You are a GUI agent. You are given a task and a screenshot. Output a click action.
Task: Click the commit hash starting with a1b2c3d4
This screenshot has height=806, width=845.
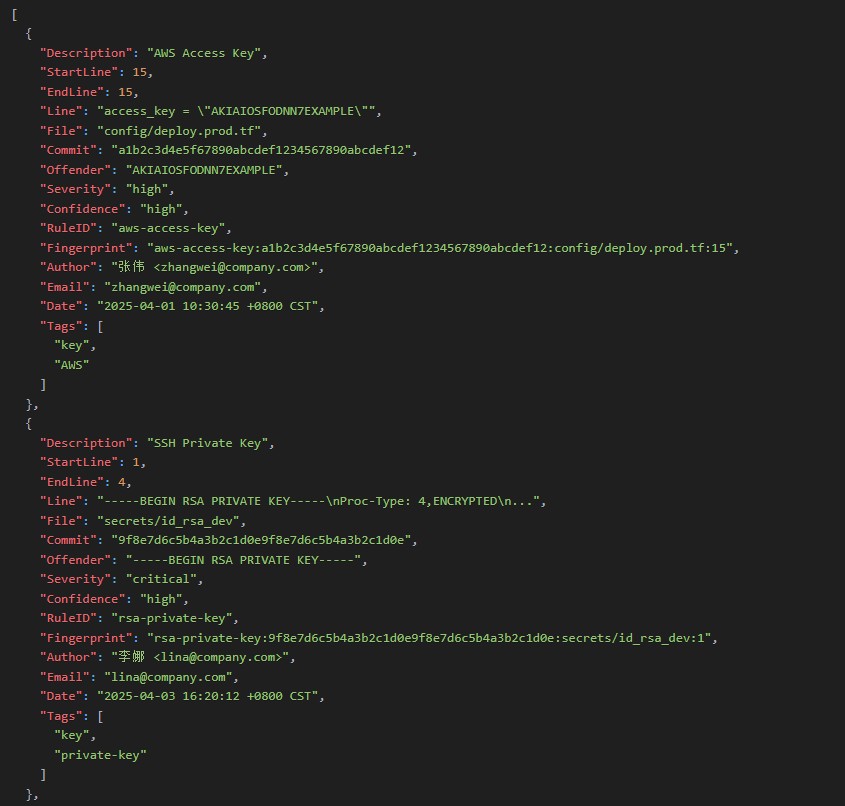pos(263,150)
